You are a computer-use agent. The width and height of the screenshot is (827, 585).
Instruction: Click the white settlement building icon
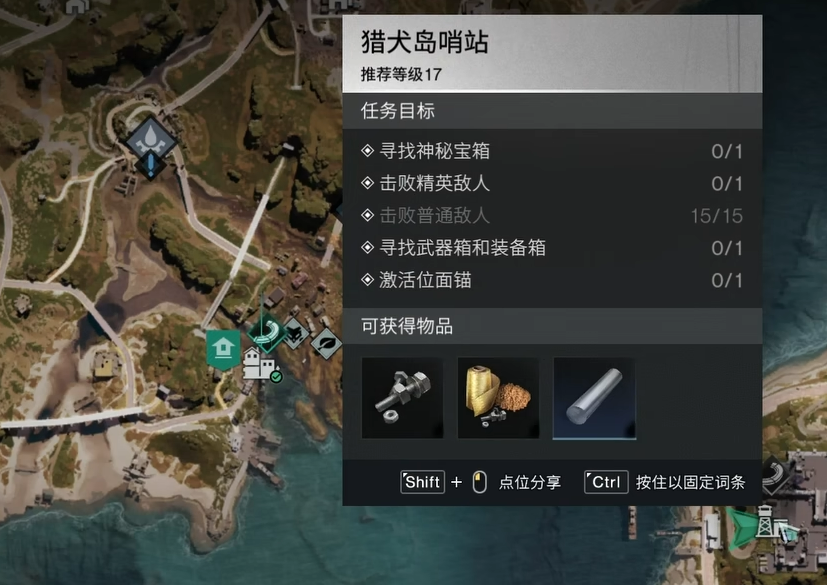click(x=258, y=365)
